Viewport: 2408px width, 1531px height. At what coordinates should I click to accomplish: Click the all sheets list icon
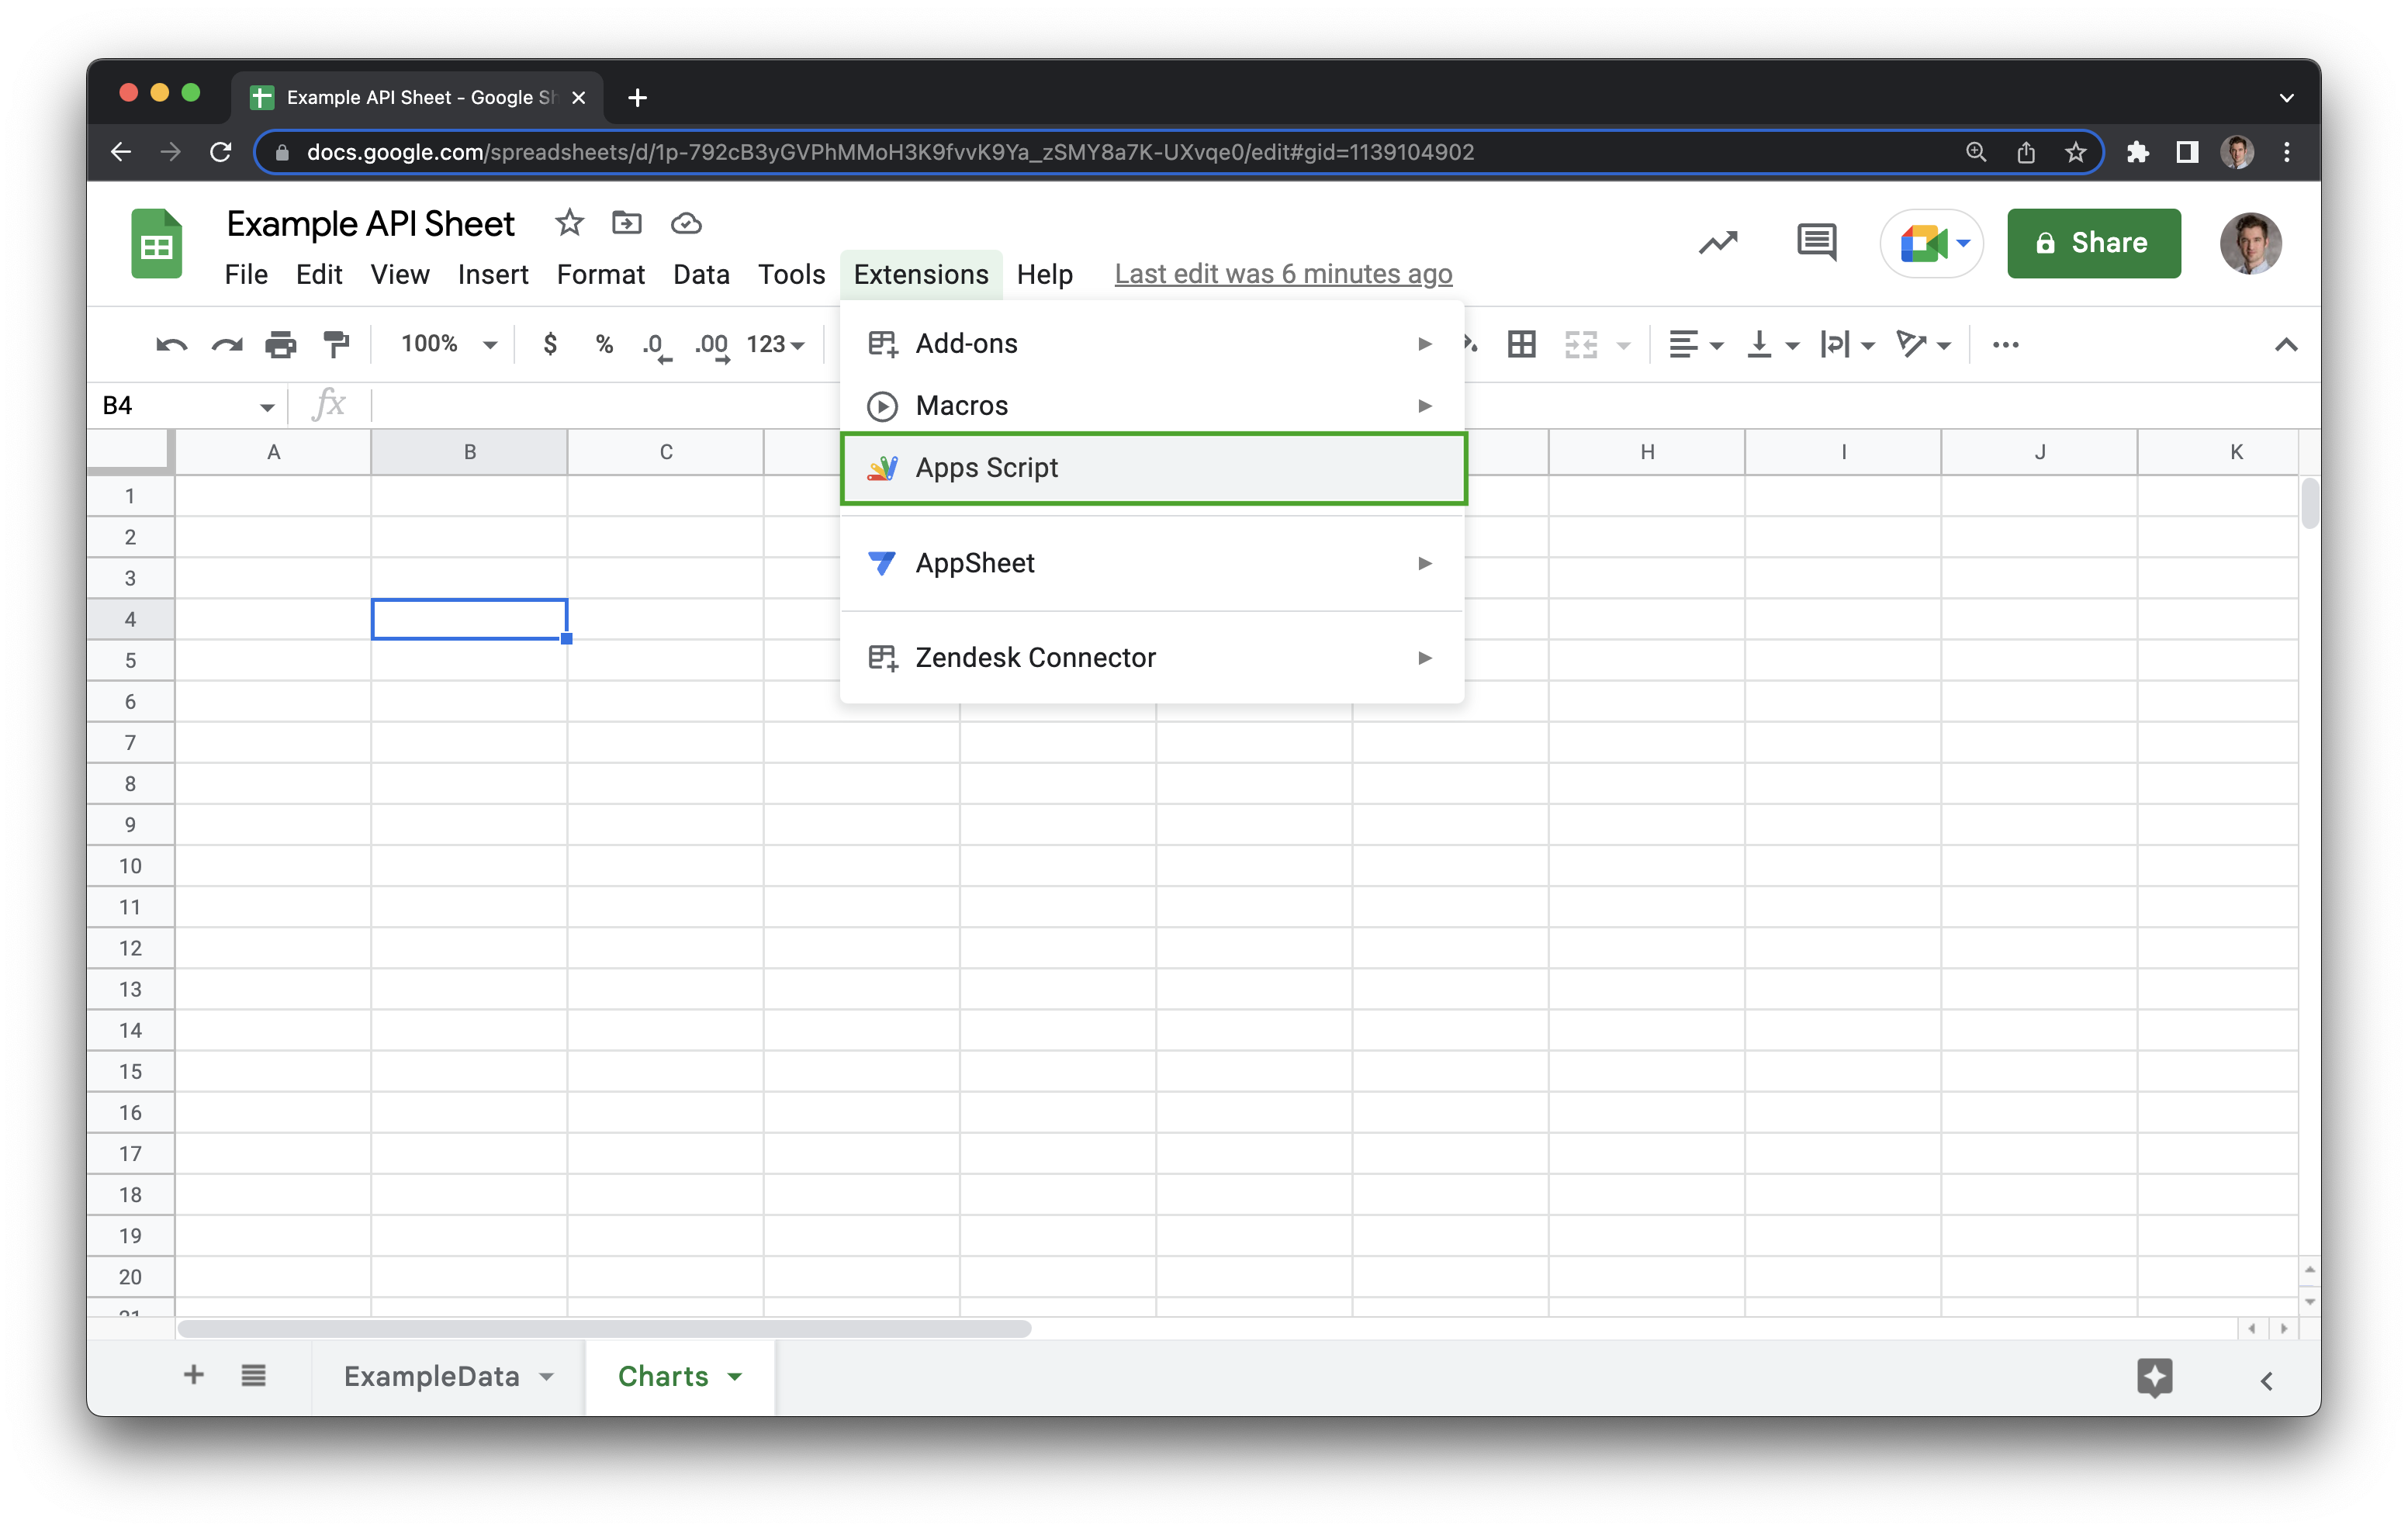(x=253, y=1376)
